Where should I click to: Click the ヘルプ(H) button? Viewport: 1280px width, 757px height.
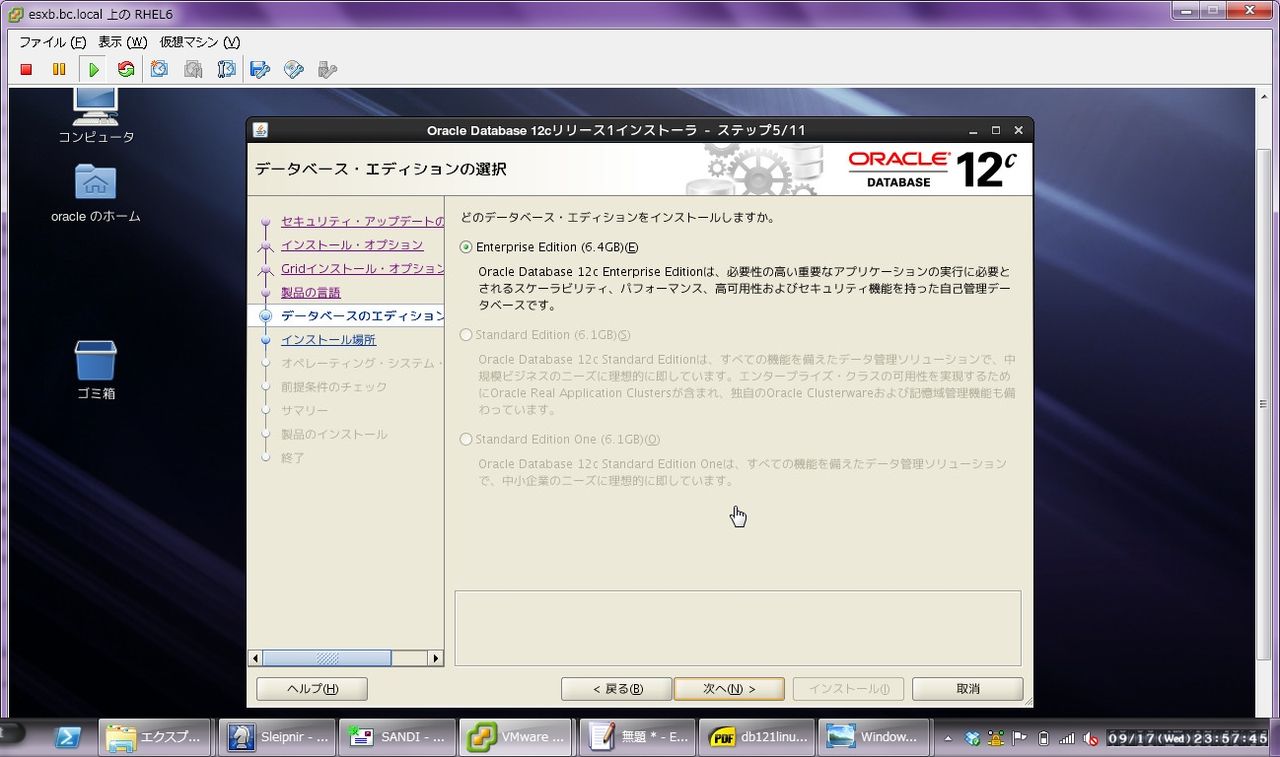(x=312, y=689)
